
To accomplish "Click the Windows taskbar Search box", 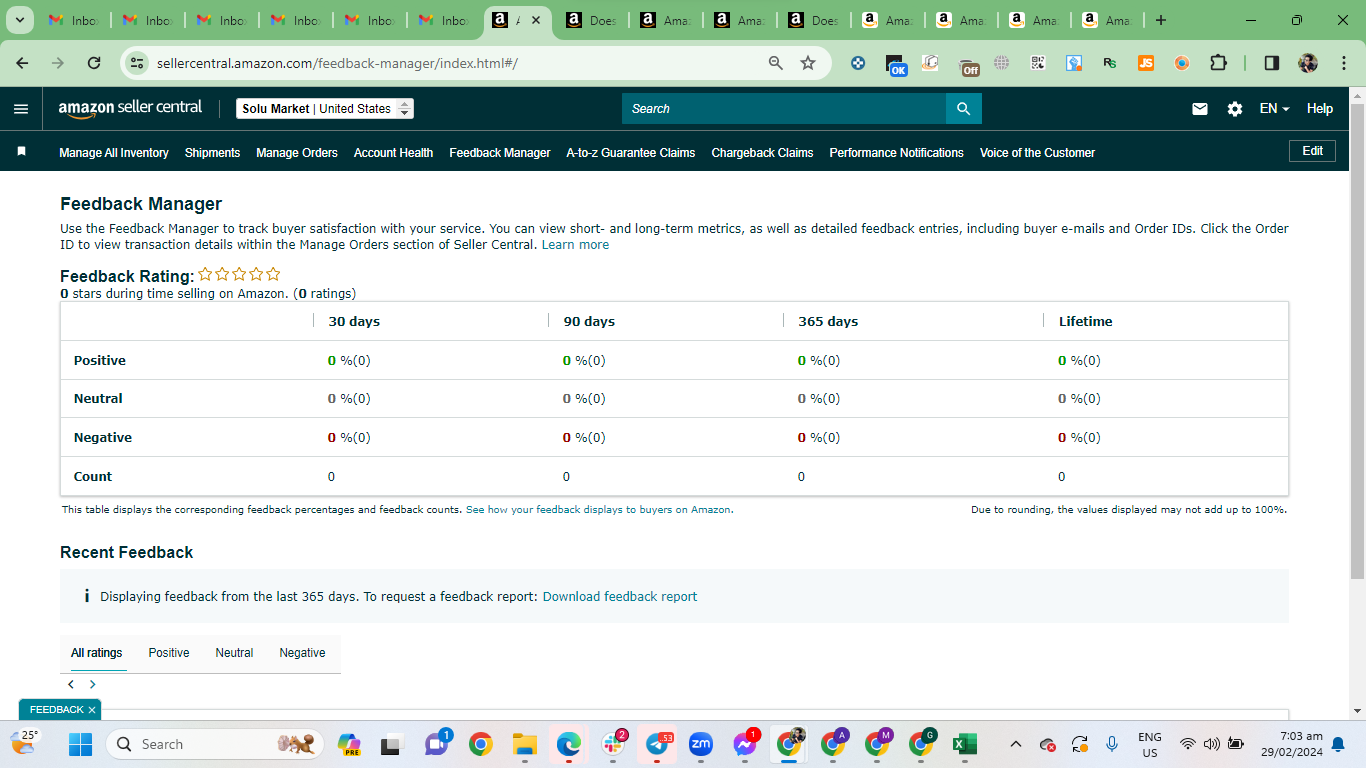I will [x=213, y=744].
